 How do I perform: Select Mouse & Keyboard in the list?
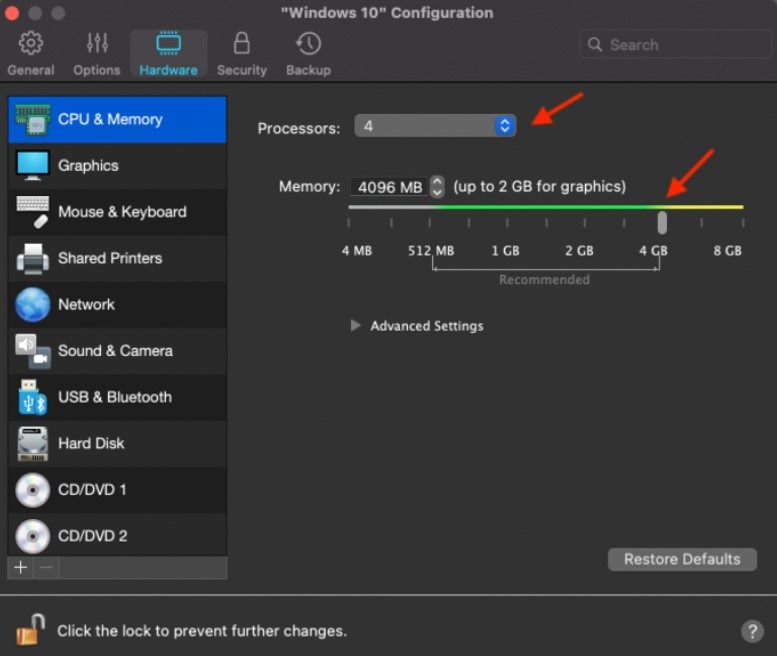(x=117, y=212)
